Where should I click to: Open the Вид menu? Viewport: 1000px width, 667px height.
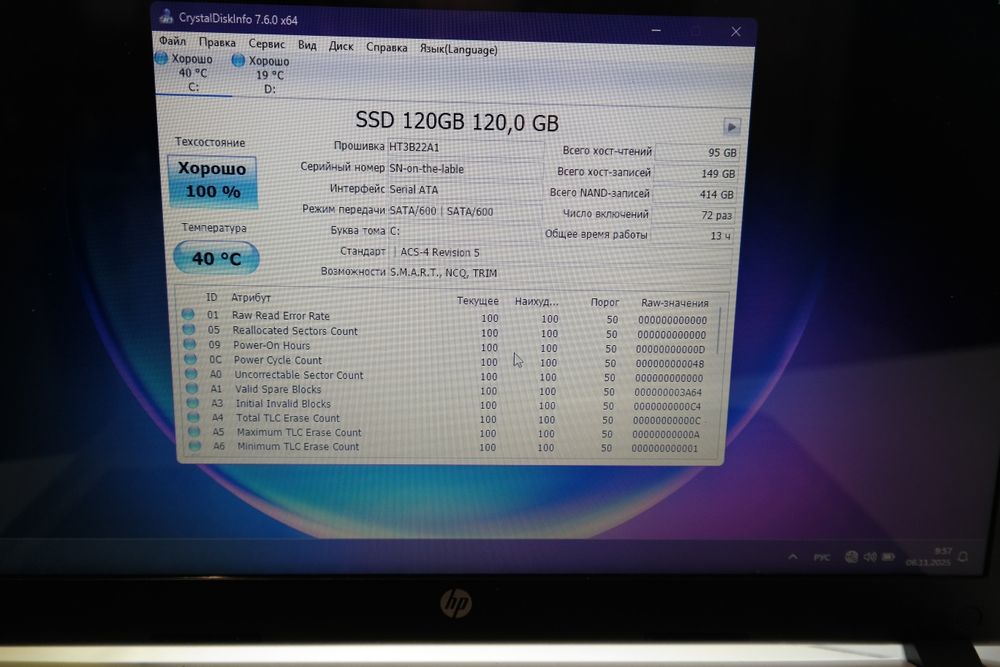(x=307, y=45)
